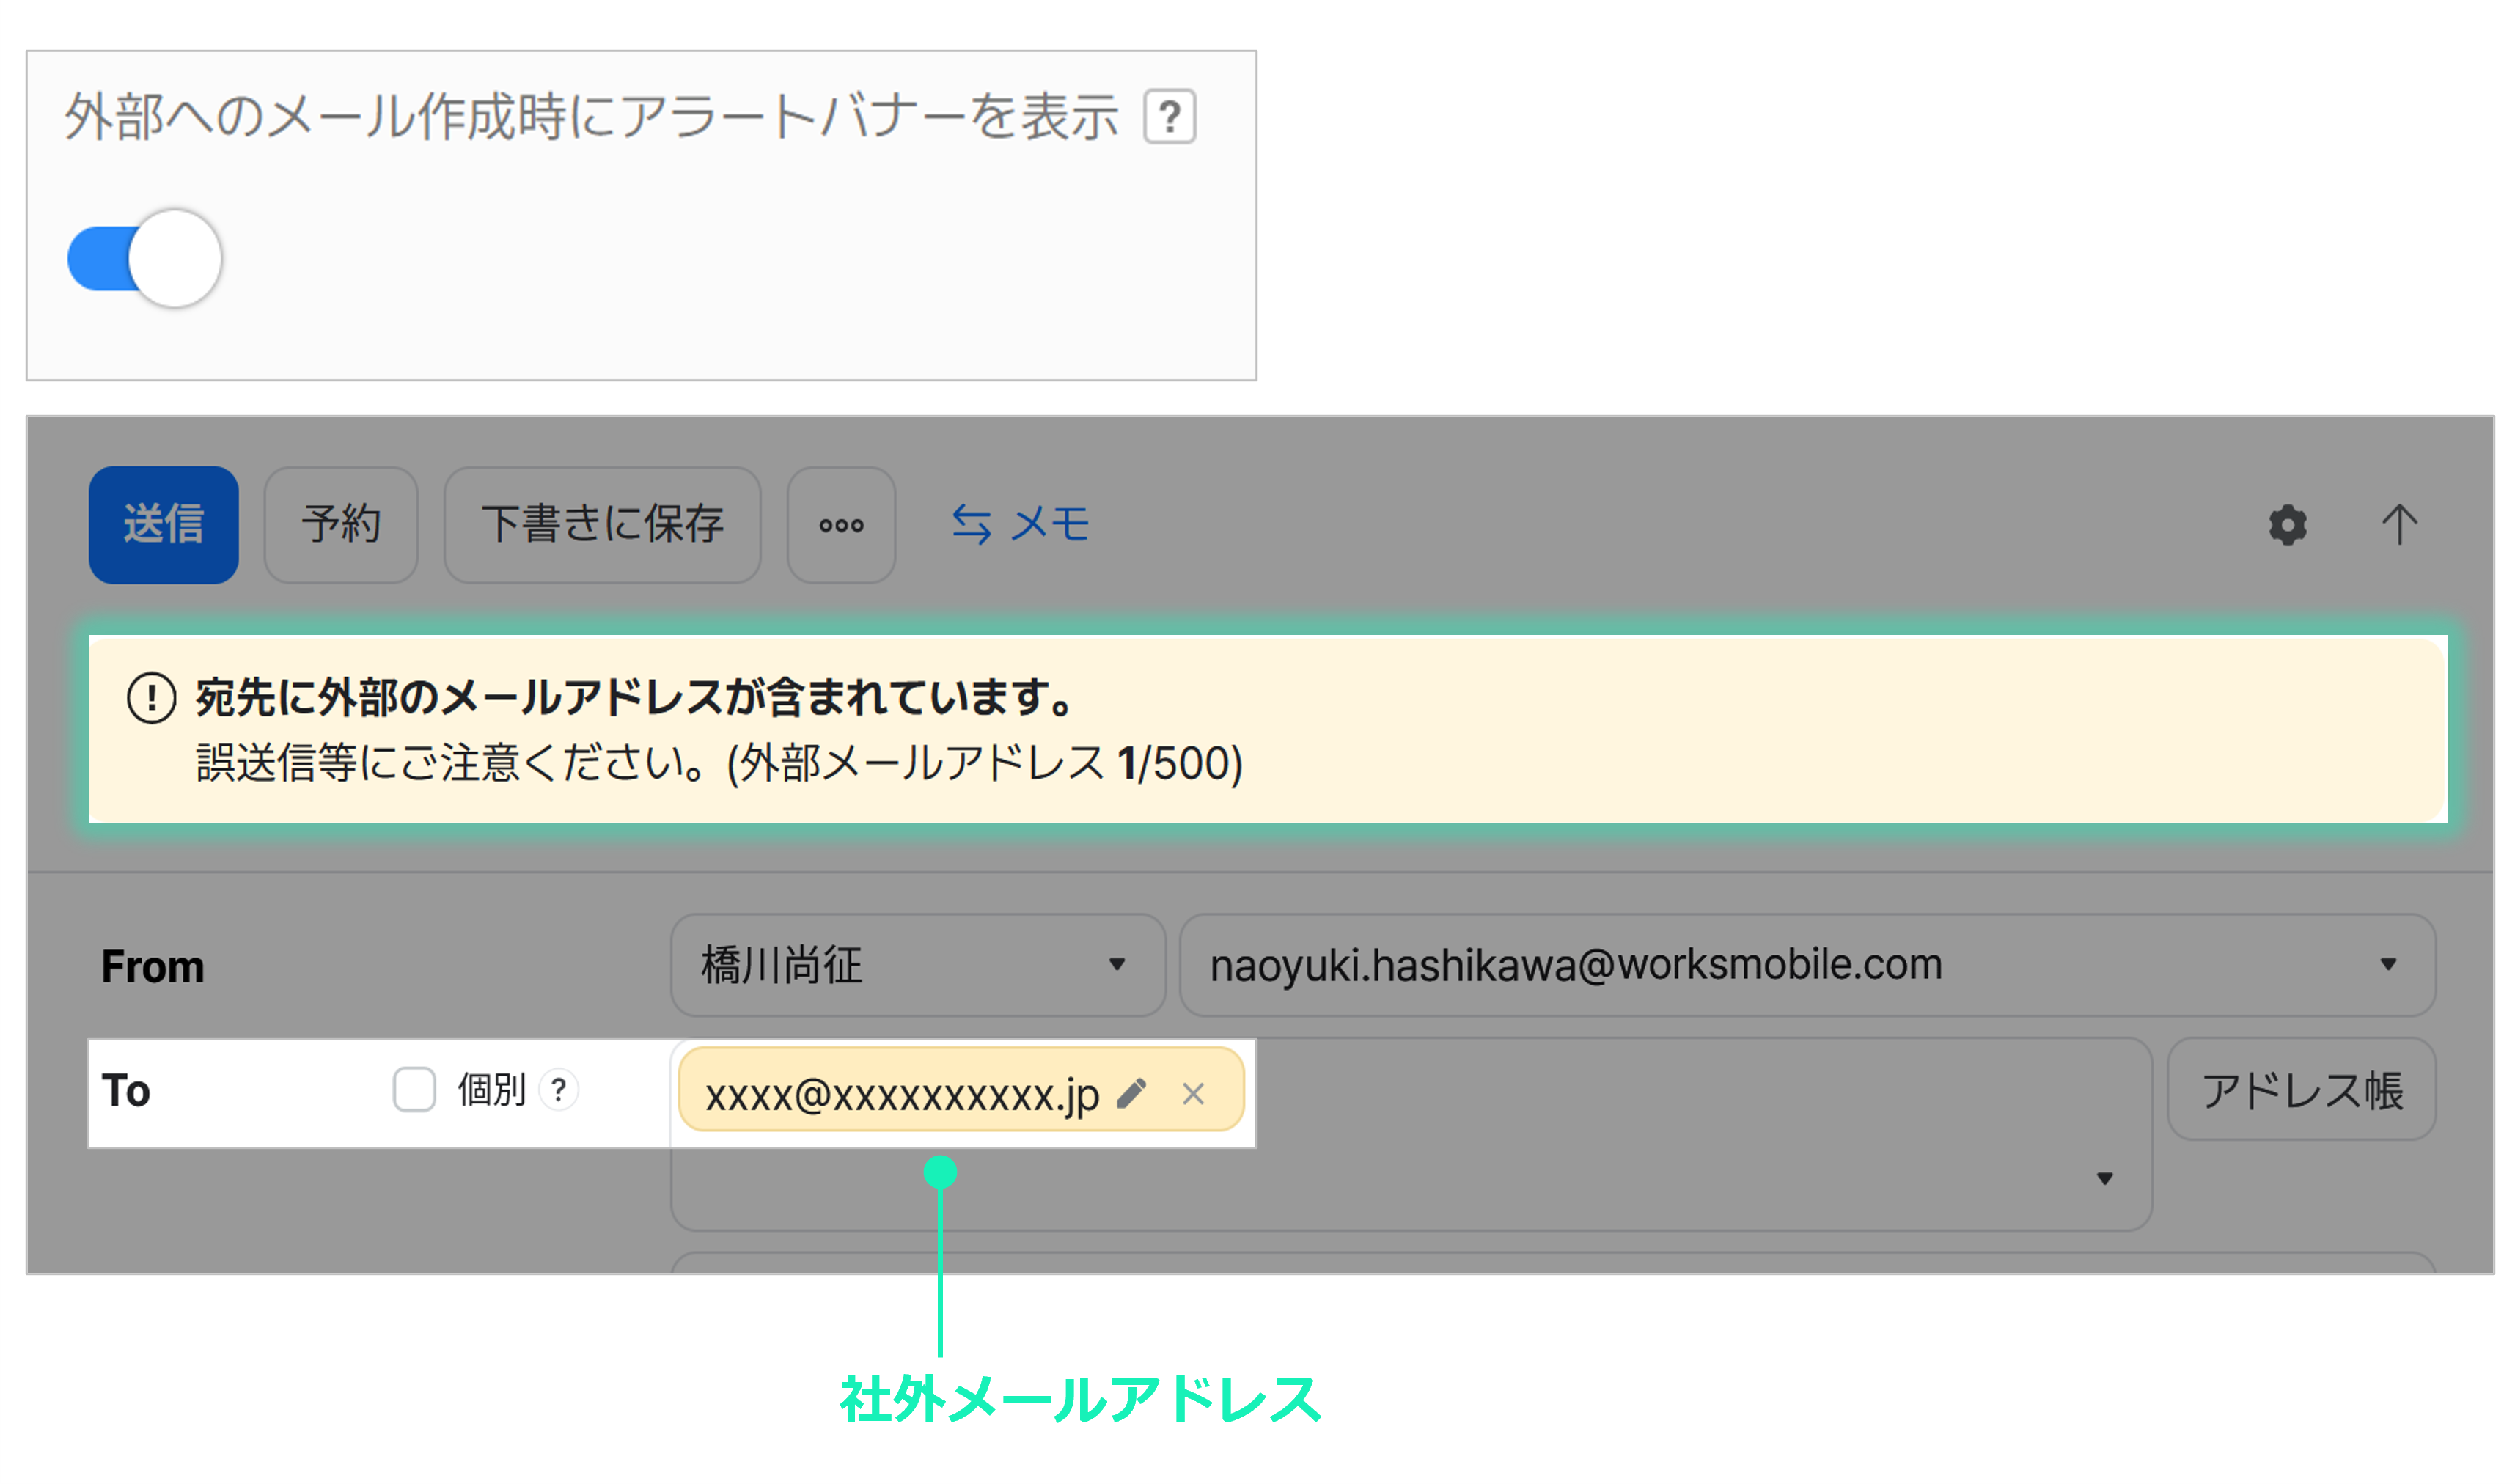Edit the recipient address with the pencil icon

(1131, 1094)
